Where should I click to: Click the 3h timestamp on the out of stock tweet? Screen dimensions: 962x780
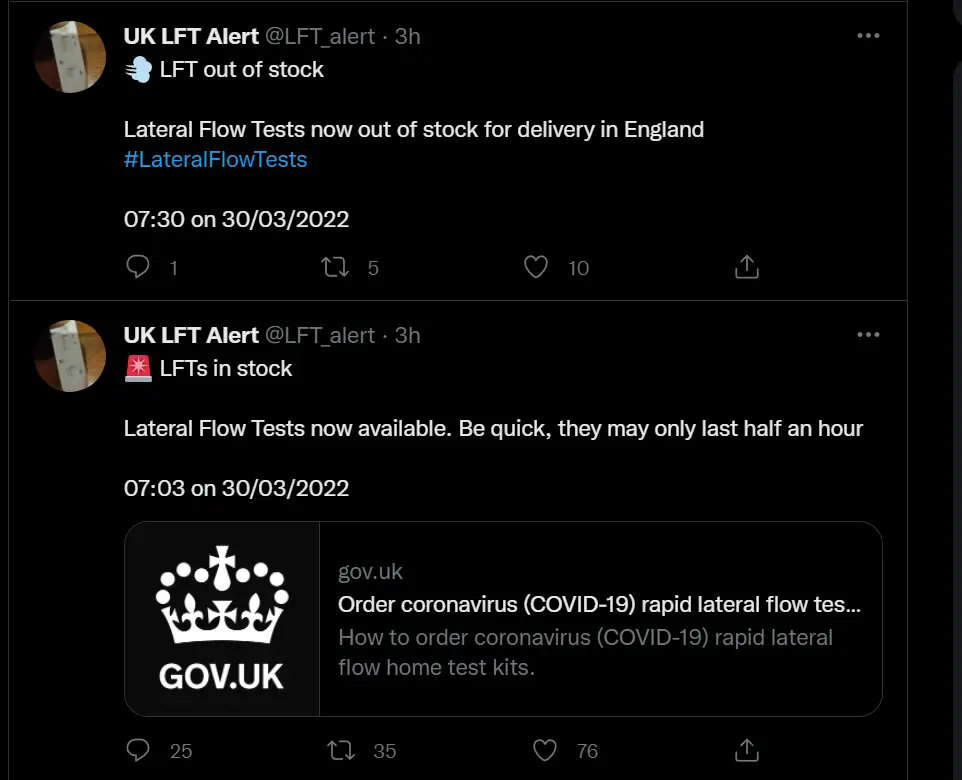tap(407, 36)
